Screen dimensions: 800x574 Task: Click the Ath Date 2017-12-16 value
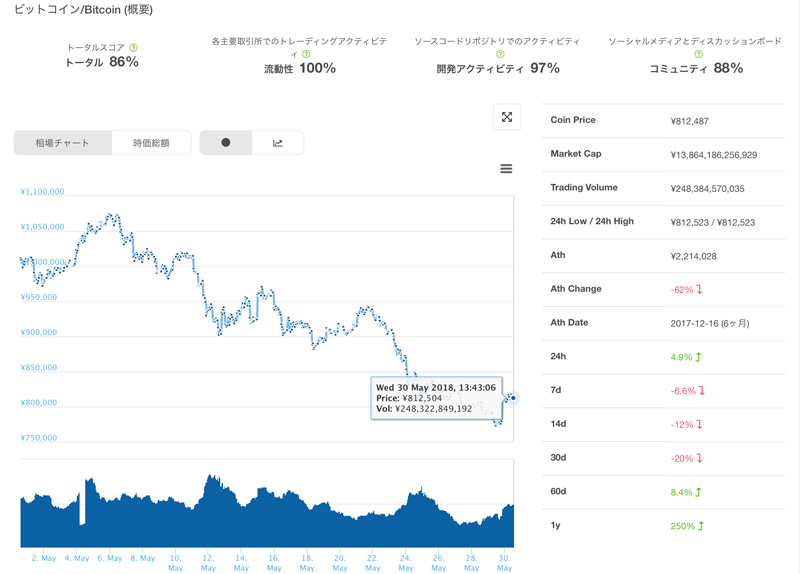pyautogui.click(x=710, y=323)
